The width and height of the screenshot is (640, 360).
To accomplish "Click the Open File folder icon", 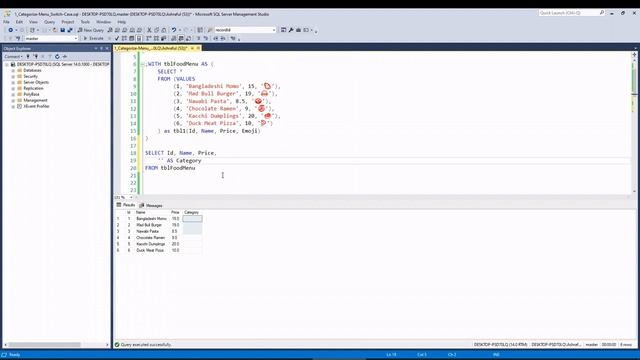I will pos(55,30).
